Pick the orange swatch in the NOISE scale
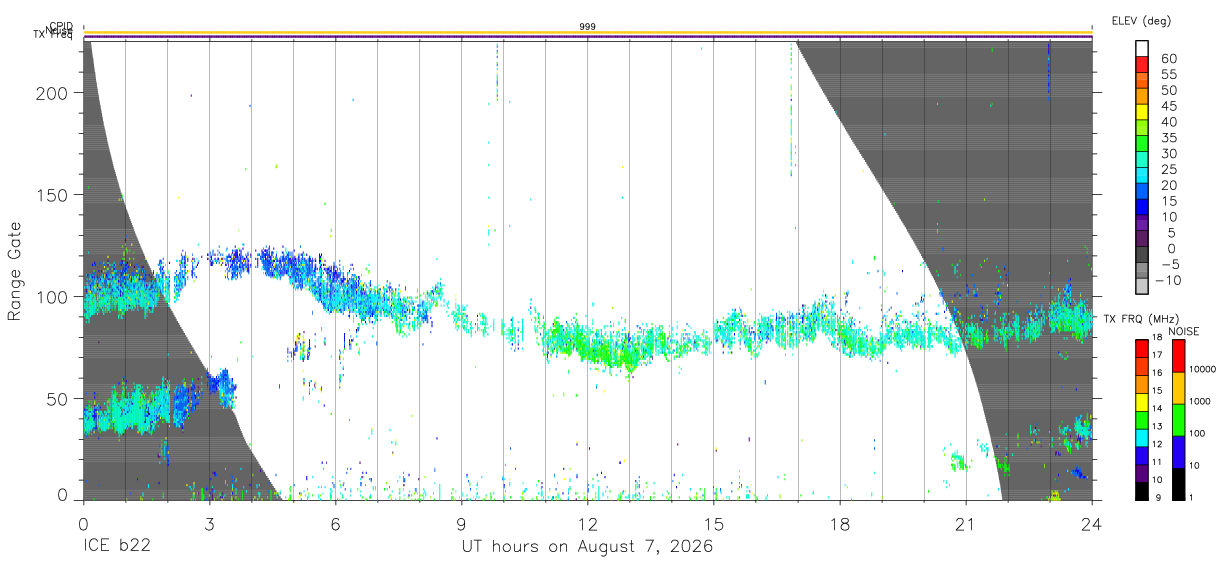The image size is (1228, 567). point(1178,388)
